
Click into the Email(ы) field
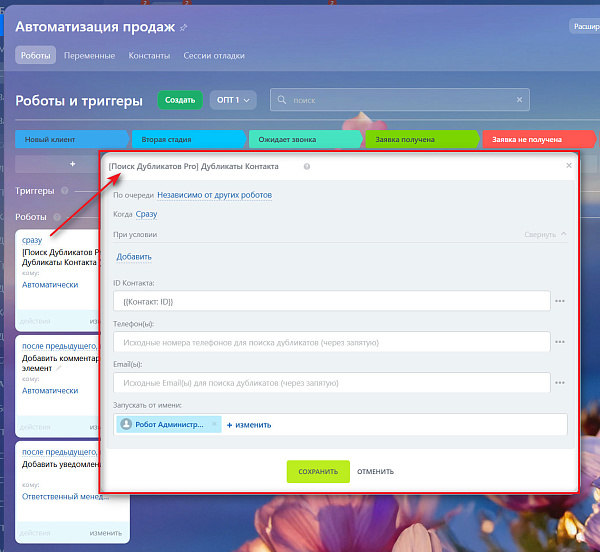pyautogui.click(x=332, y=383)
